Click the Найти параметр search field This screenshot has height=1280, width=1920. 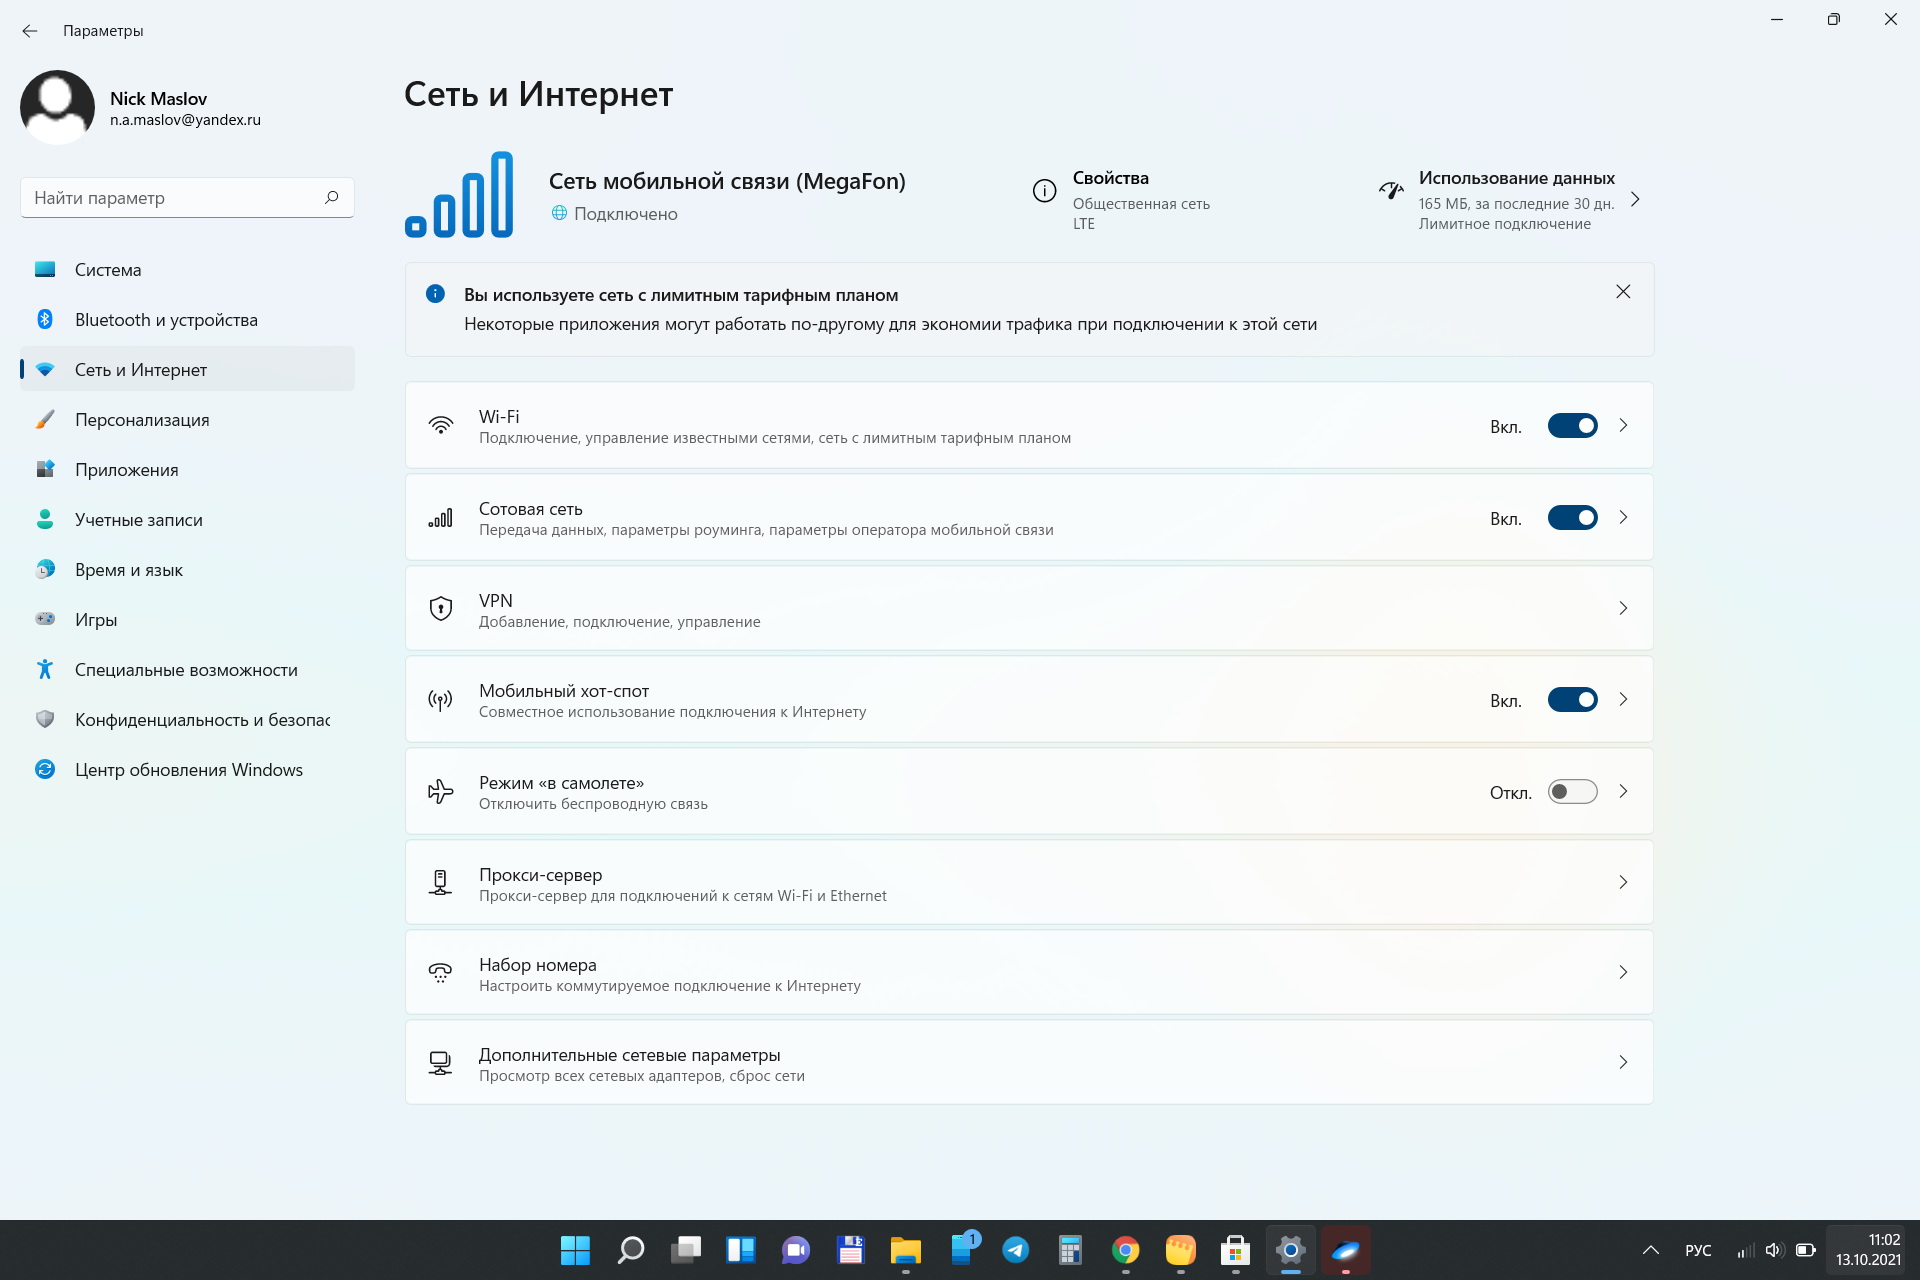[x=170, y=197]
